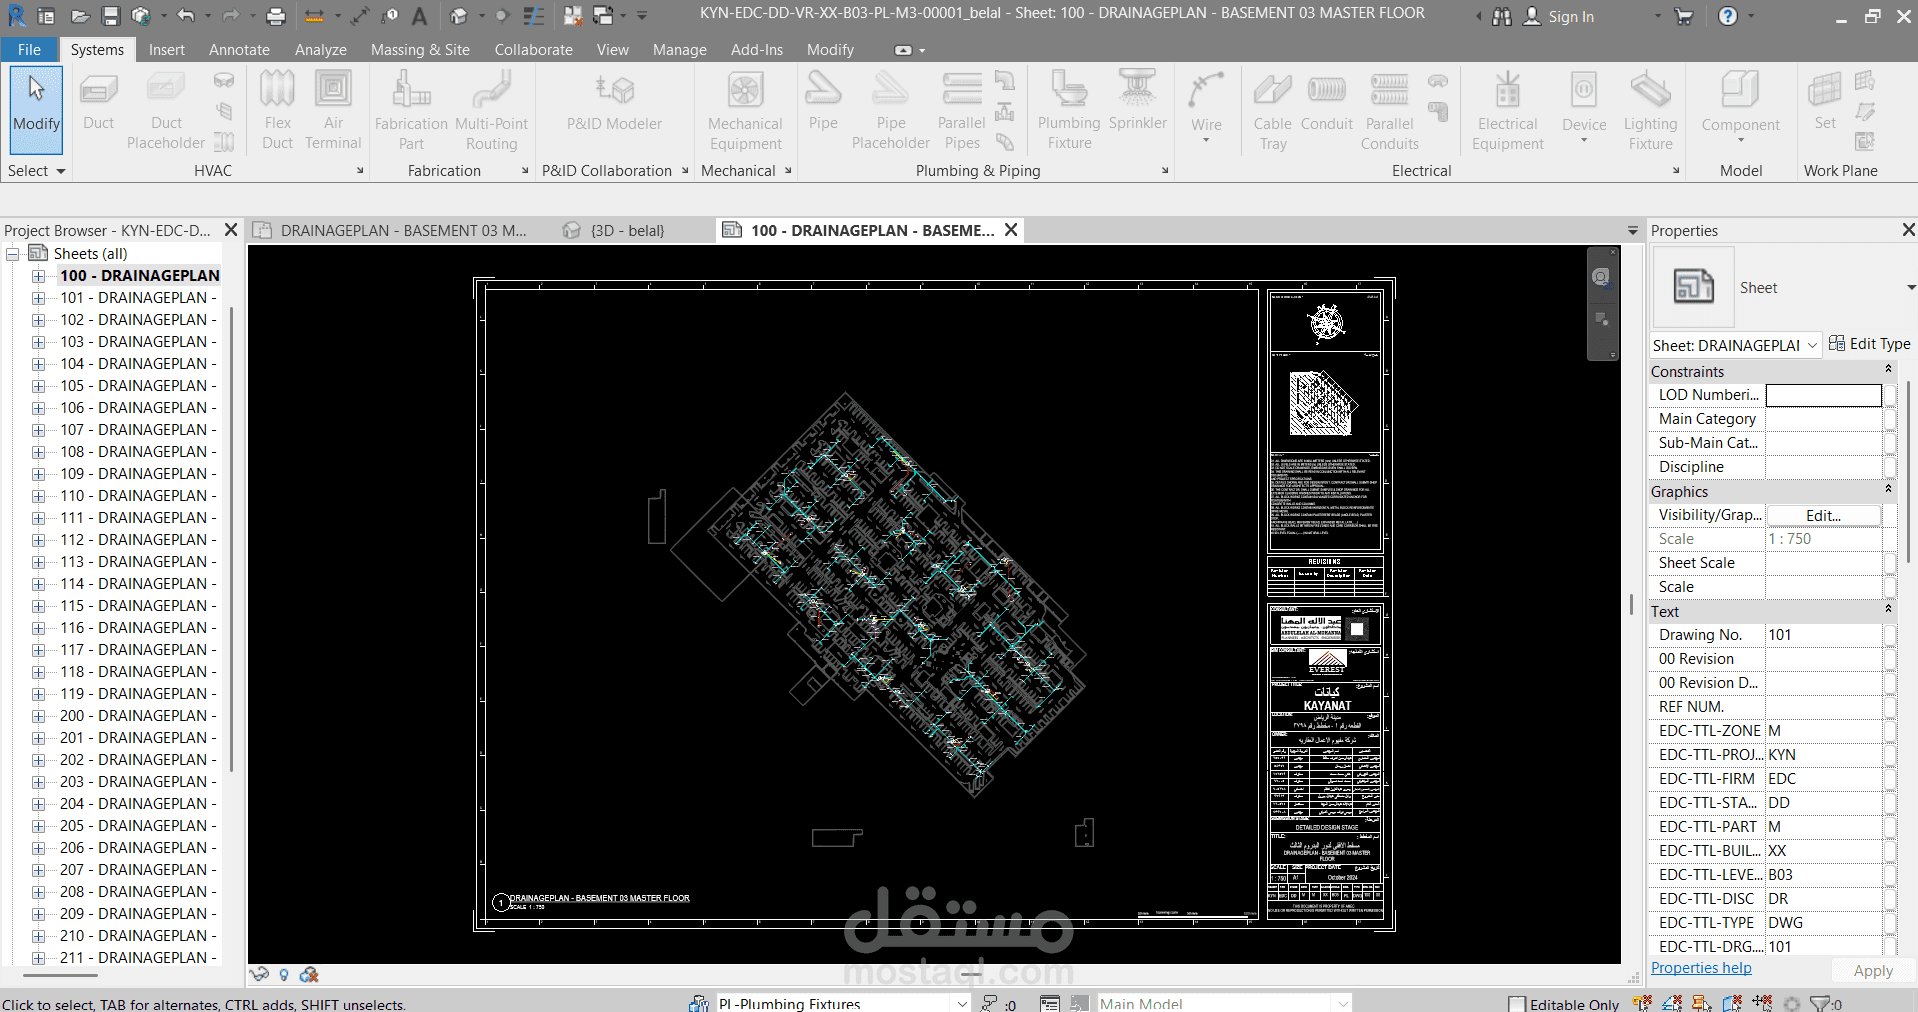Screen dimensions: 1918x1012
Task: Open the Plumbing & Piping panel dialog launcher
Action: point(1165,171)
